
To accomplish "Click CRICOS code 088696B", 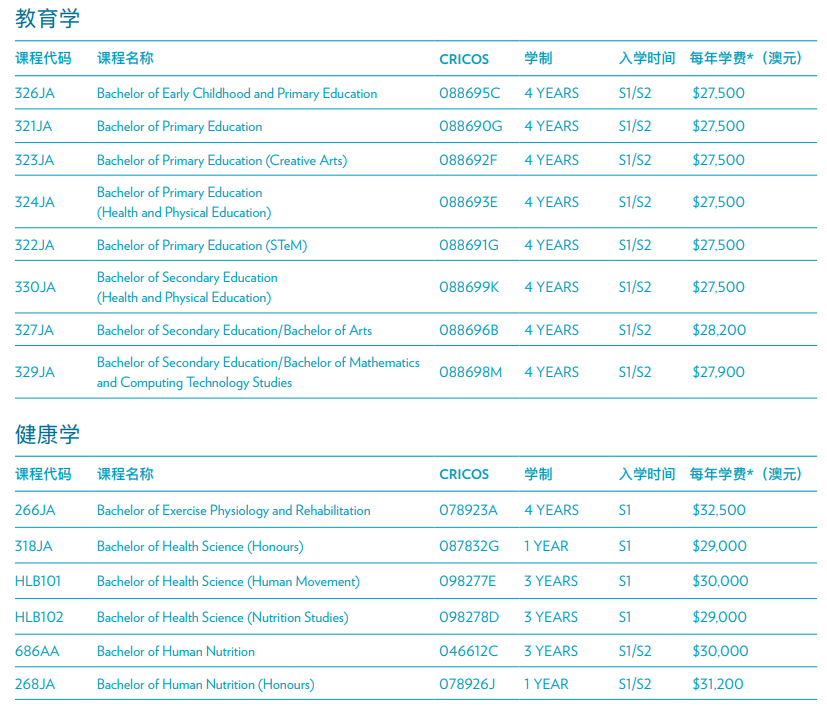I will [469, 331].
